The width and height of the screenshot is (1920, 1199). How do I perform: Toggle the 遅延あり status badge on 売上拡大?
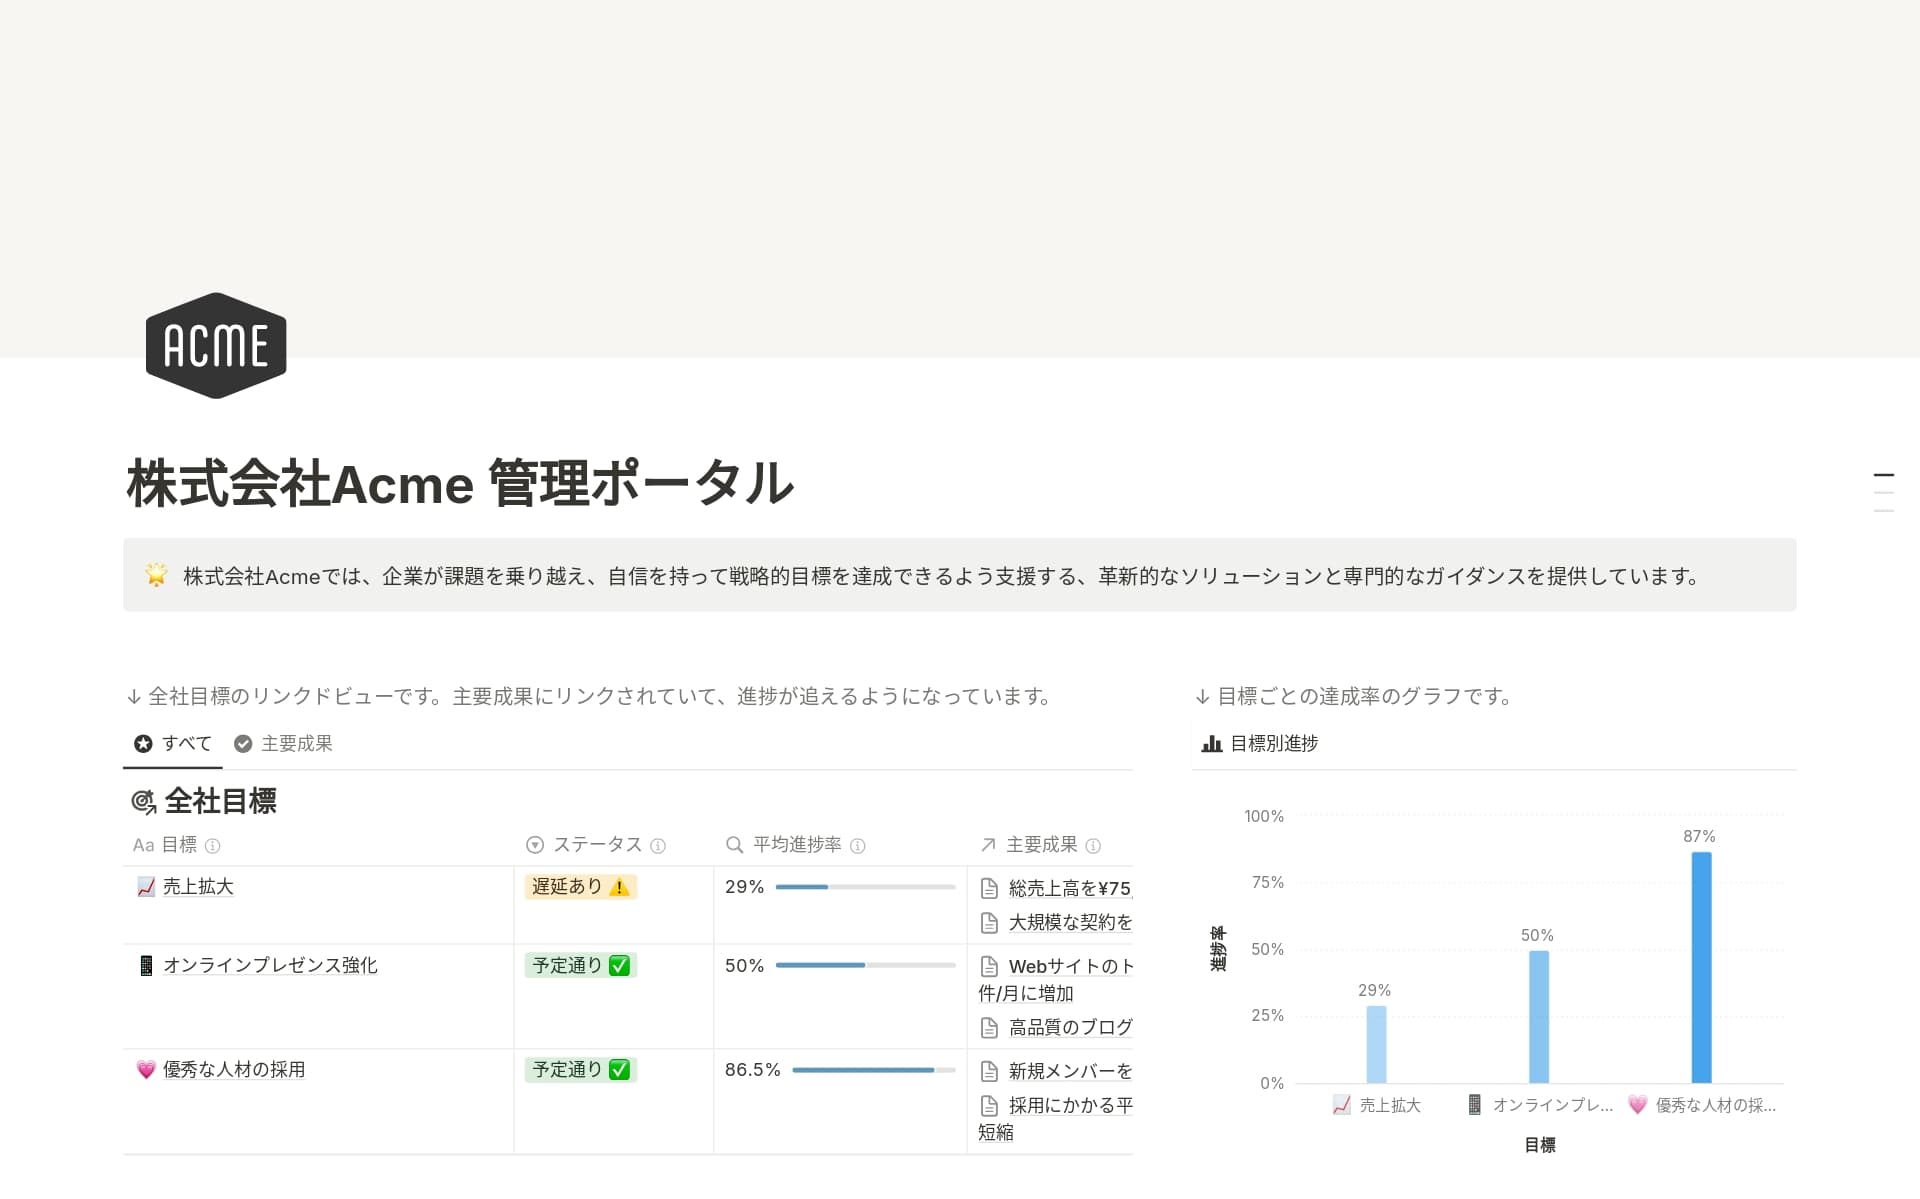click(x=580, y=886)
